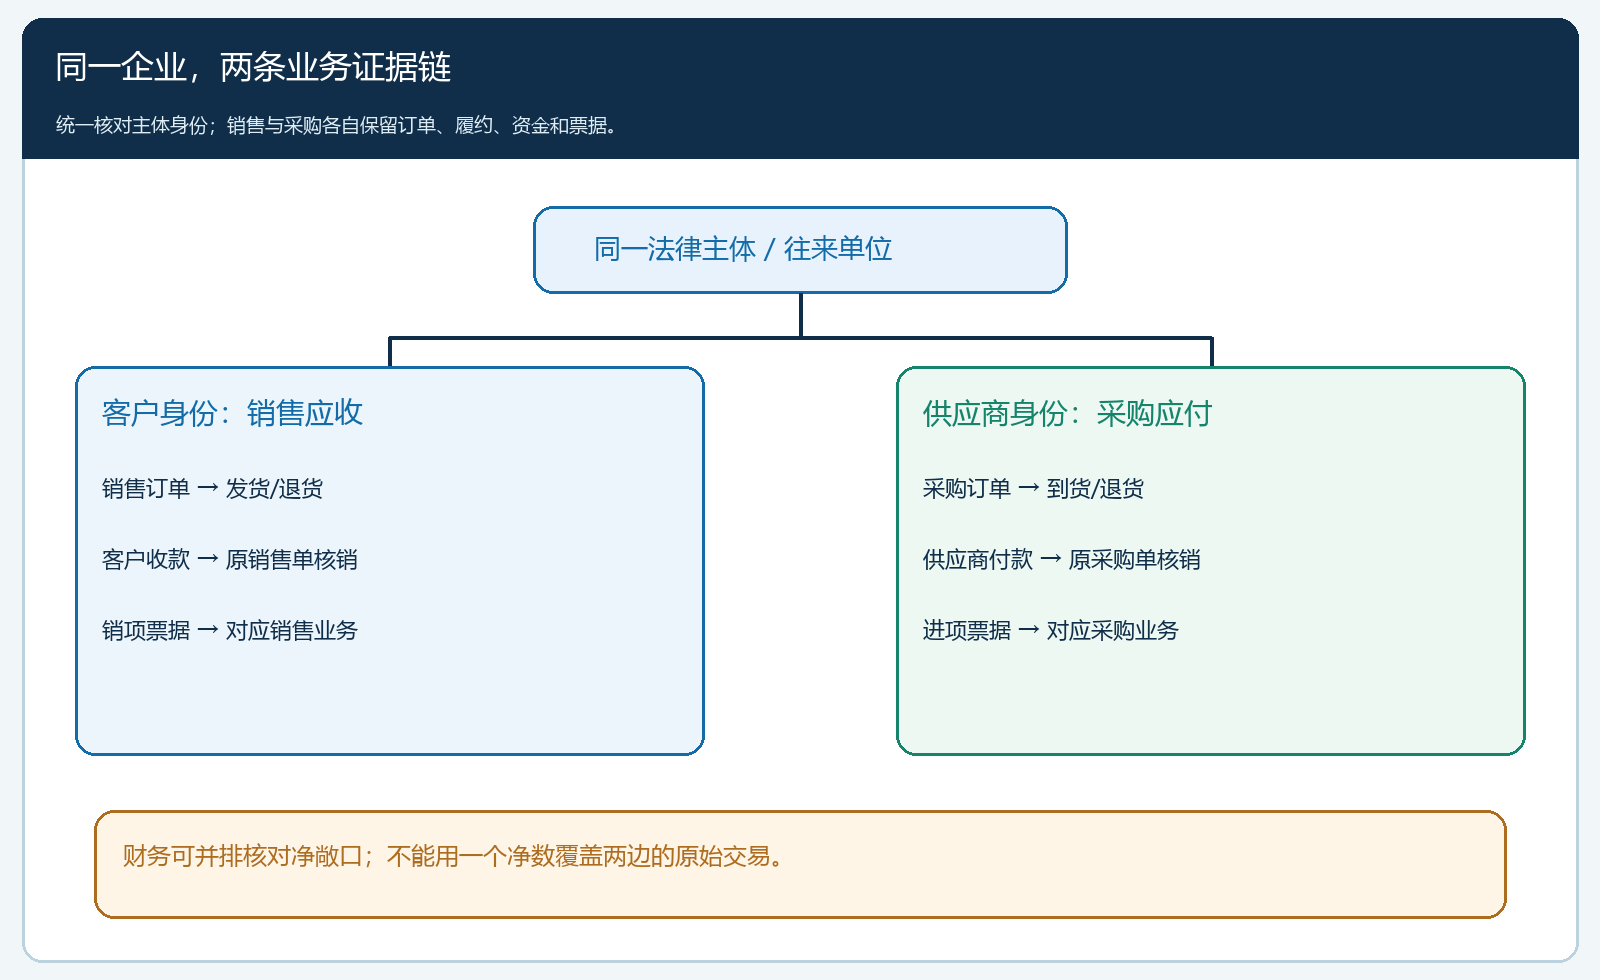Click the note starting with 财务可并排核对净敞口
Image resolution: width=1600 pixels, height=980 pixels.
click(x=800, y=864)
